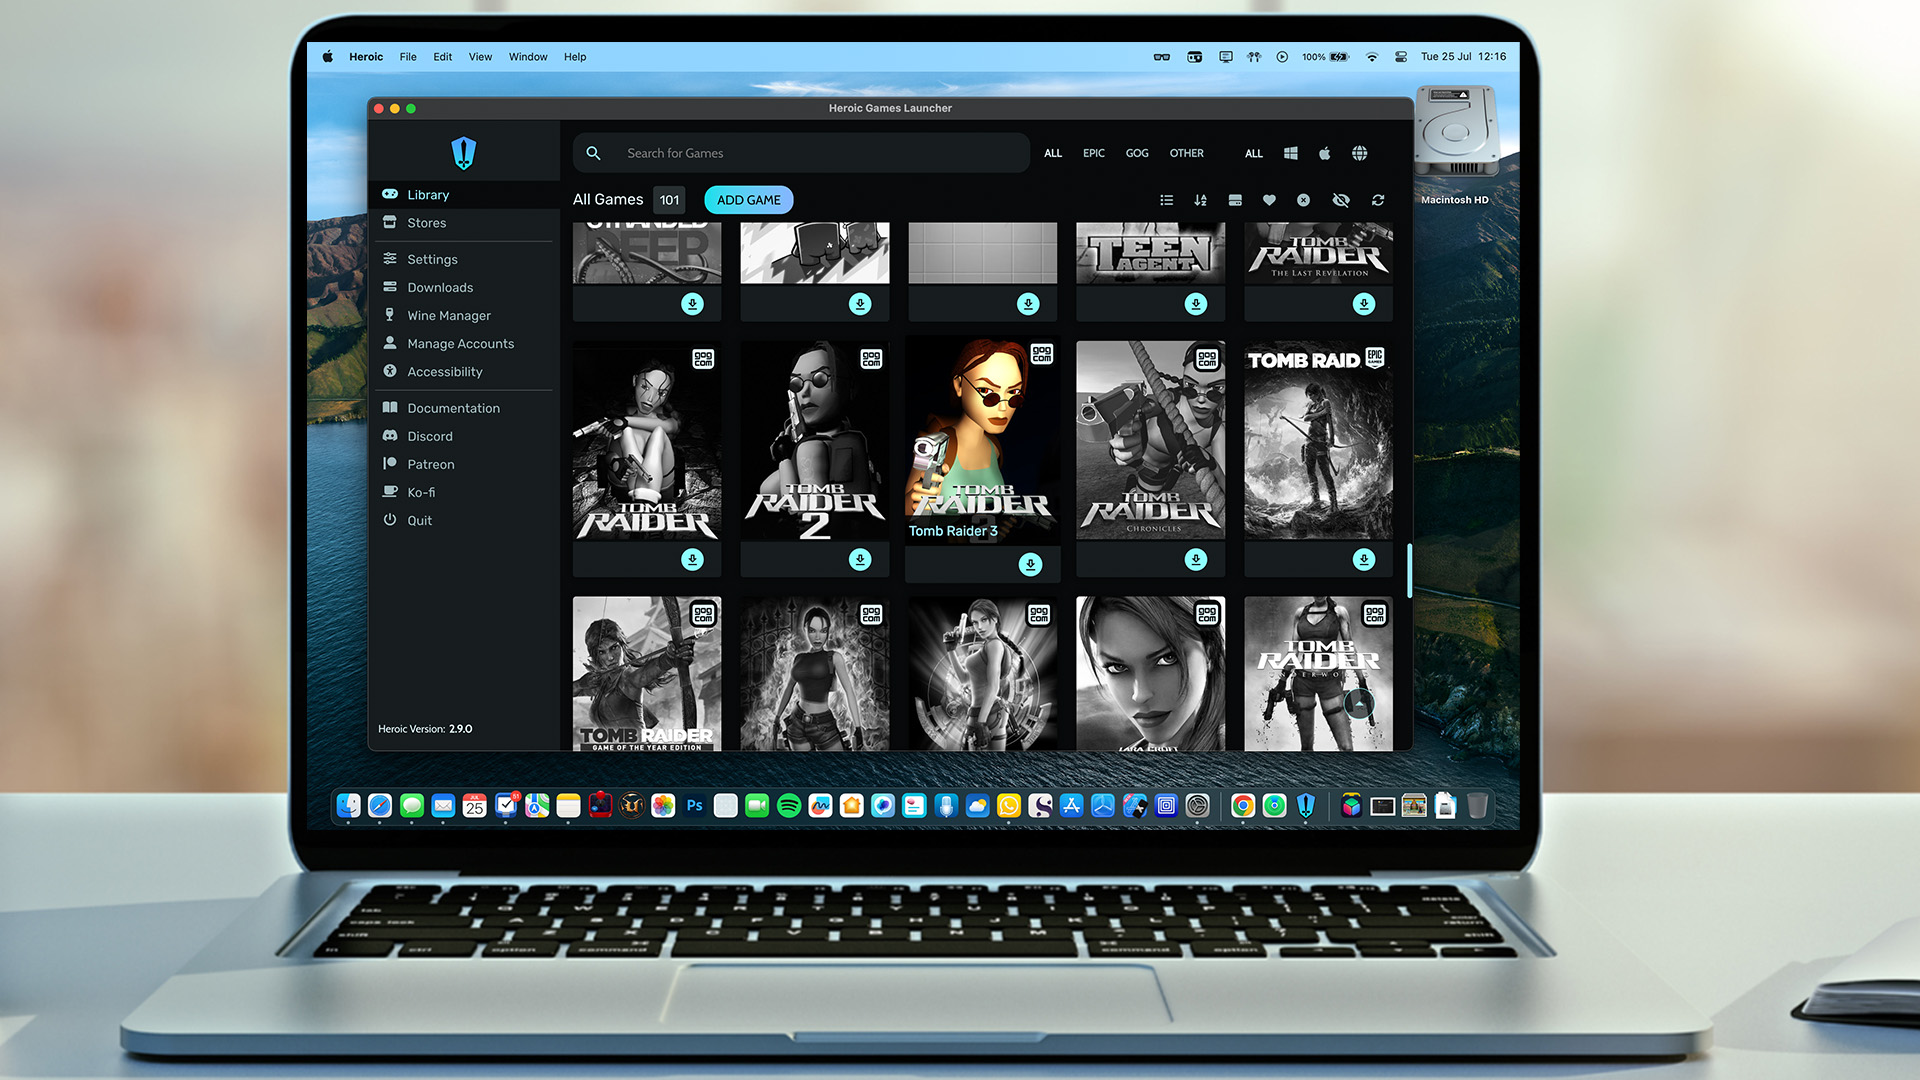Click the Wine Manager sidebar item
Screen dimensions: 1920x1080
(x=448, y=315)
